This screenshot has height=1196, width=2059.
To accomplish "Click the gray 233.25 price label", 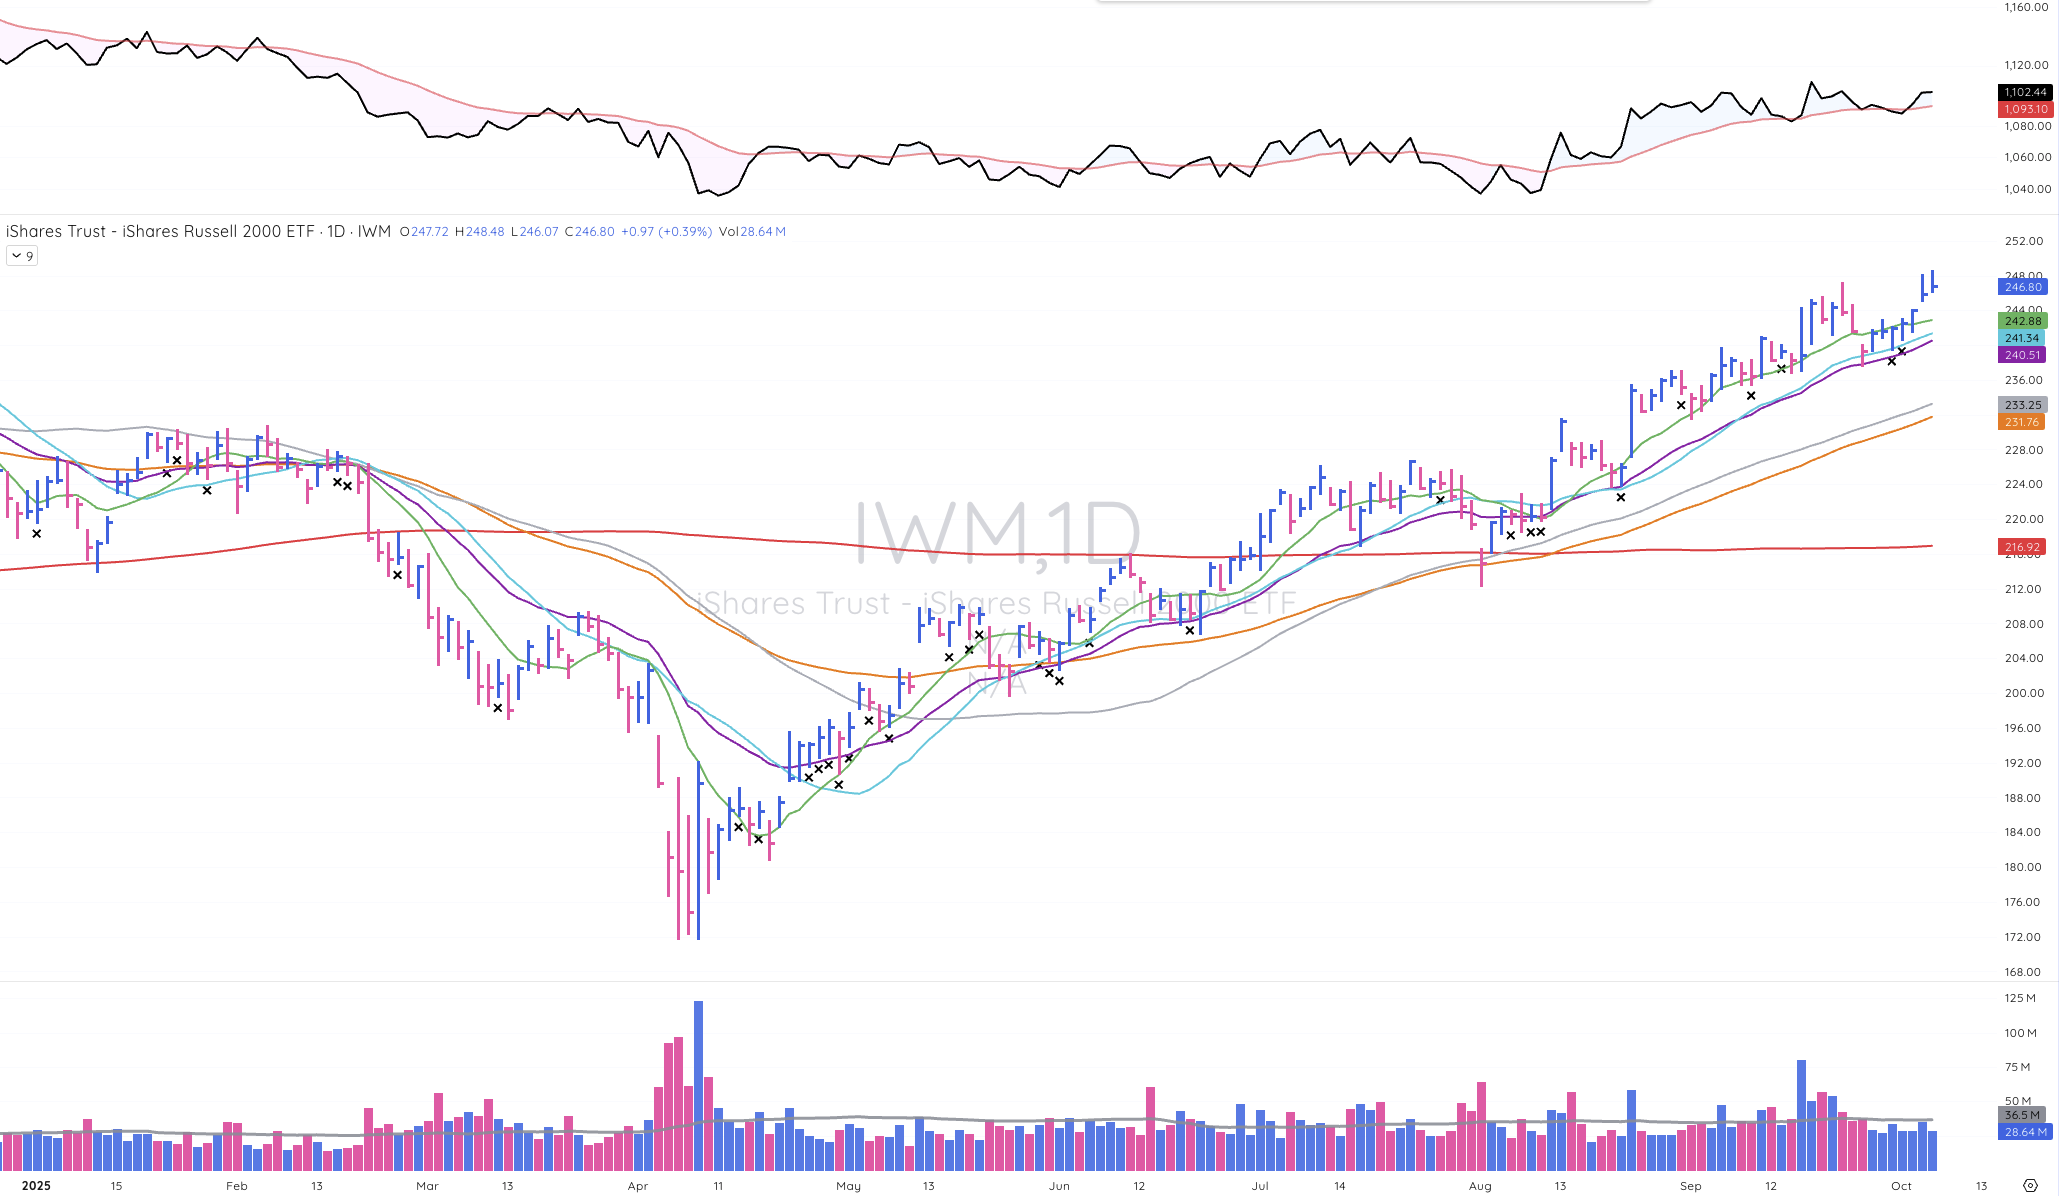I will [2022, 405].
